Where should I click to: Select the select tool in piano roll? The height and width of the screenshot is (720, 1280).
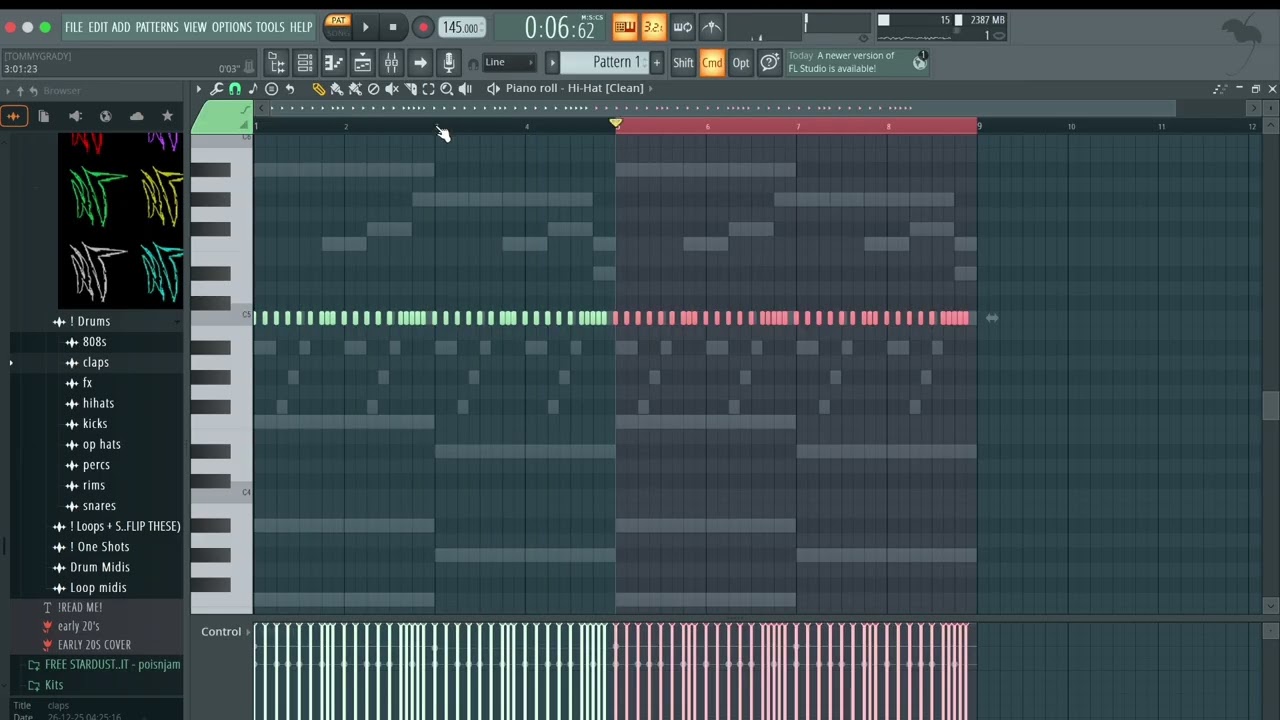[428, 89]
